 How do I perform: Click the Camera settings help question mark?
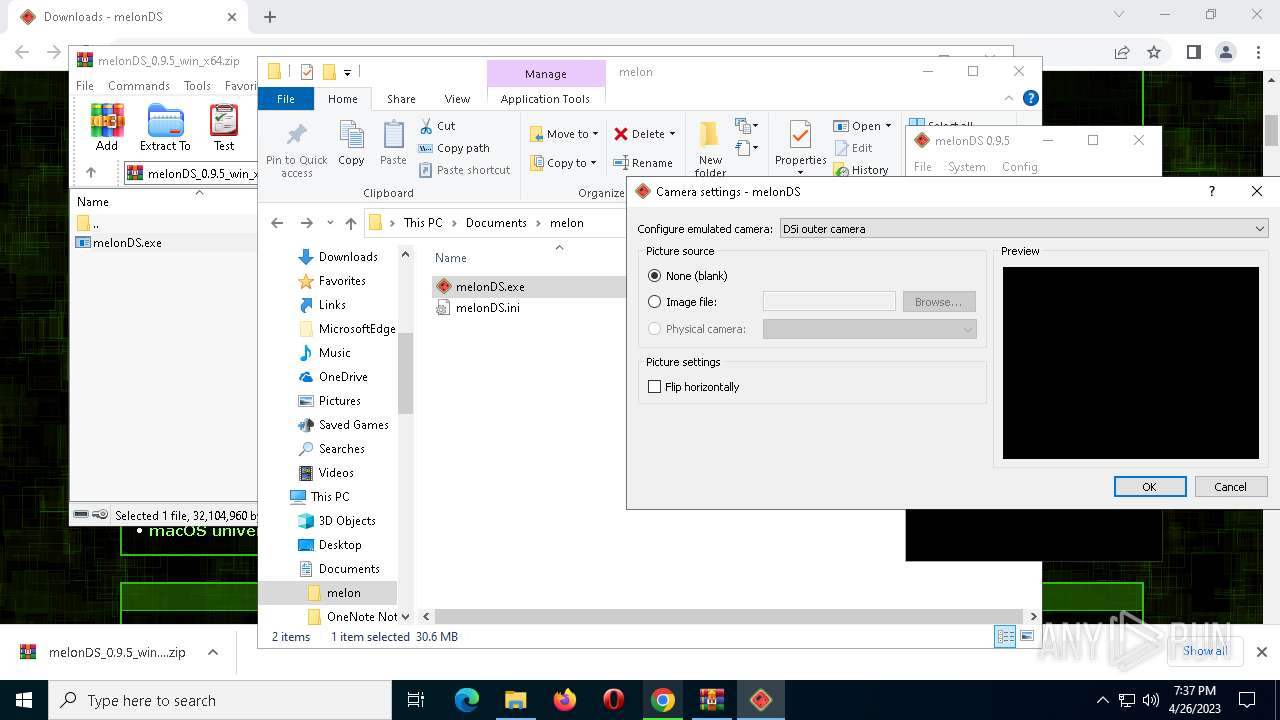(1212, 191)
